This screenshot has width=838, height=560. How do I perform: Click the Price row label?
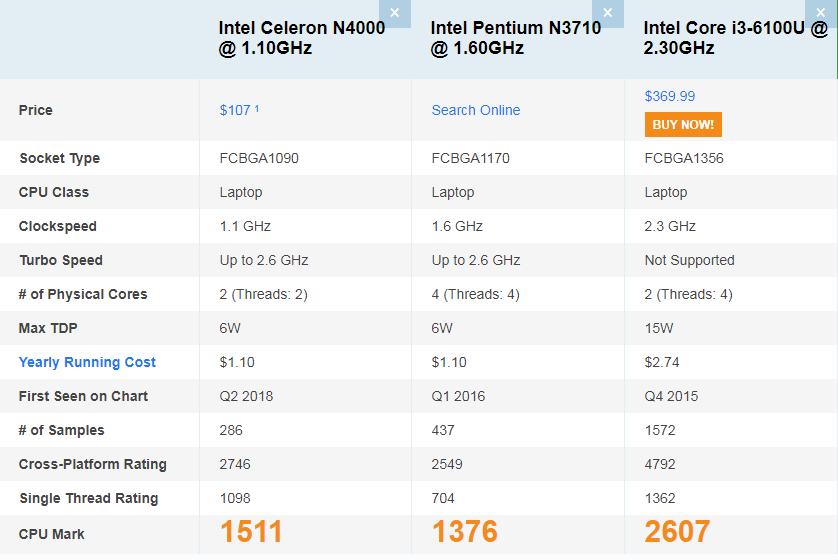point(36,110)
